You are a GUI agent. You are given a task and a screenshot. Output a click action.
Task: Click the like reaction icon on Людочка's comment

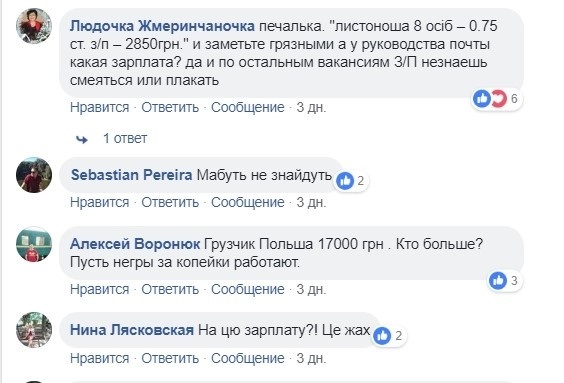482,98
